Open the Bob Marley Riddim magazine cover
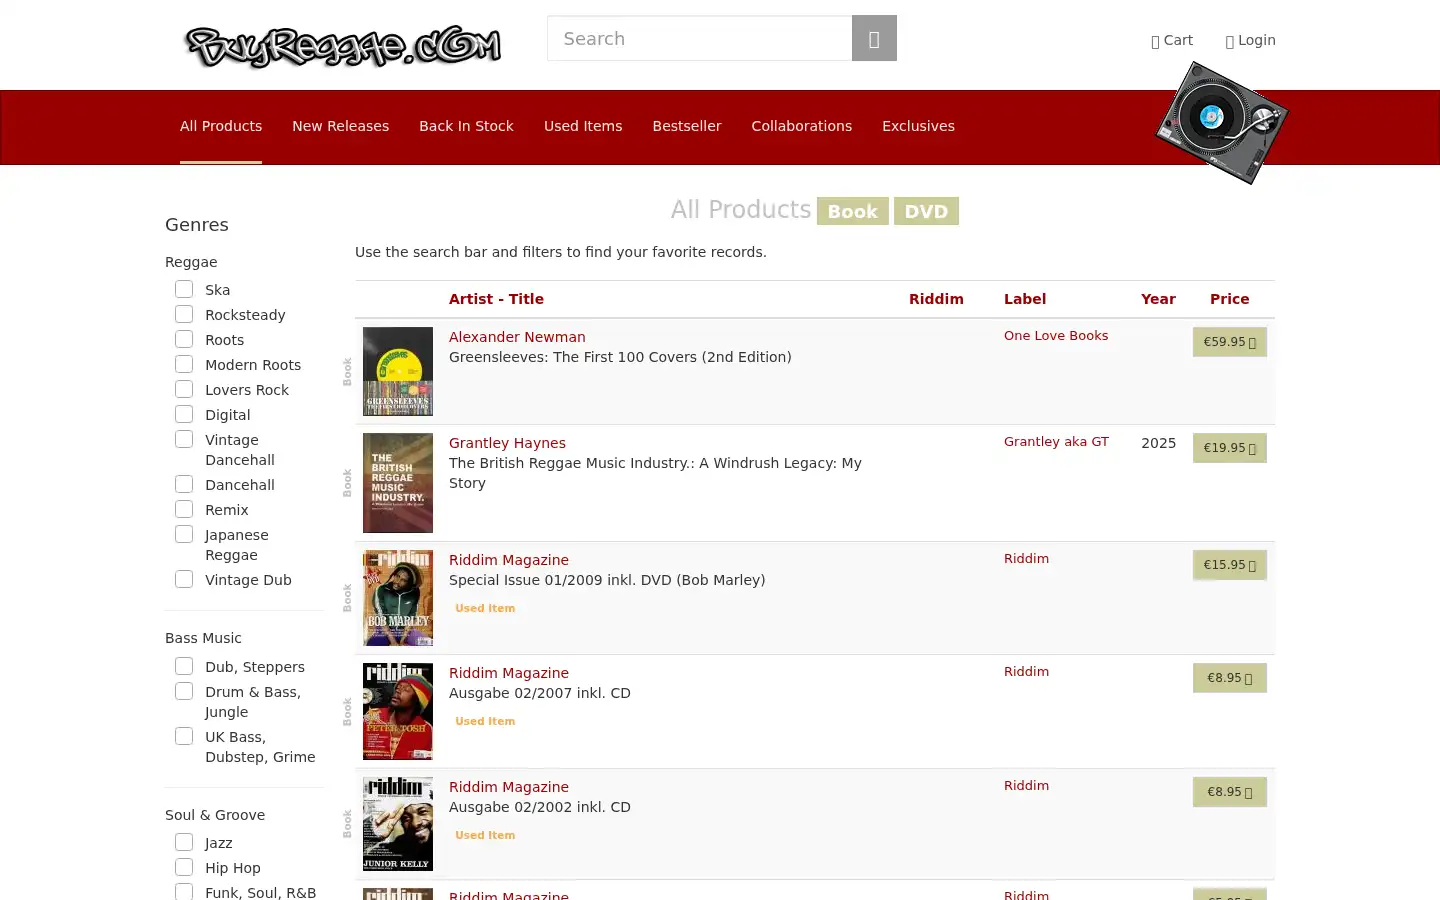The height and width of the screenshot is (900, 1440). [x=398, y=598]
